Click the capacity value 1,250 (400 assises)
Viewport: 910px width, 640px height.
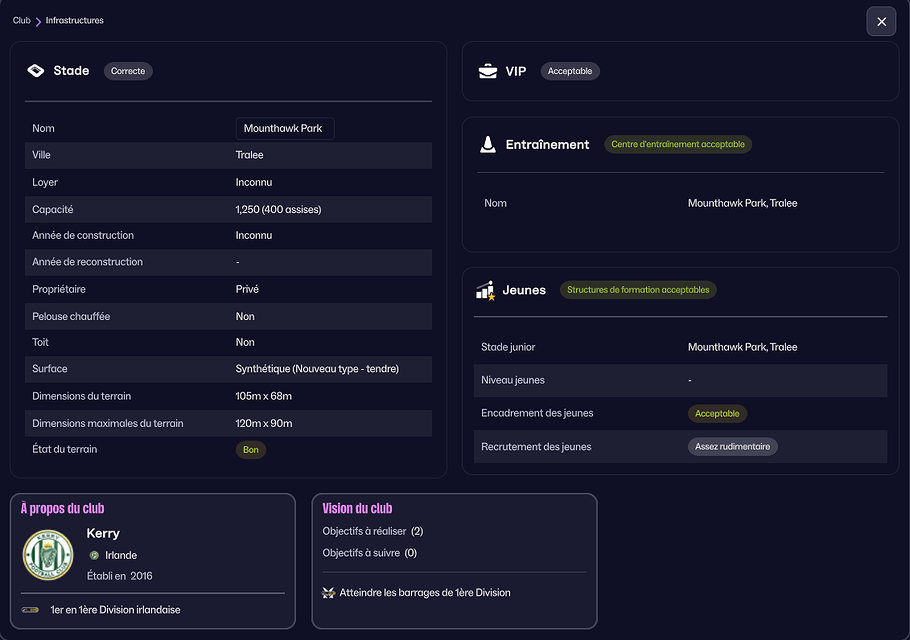(279, 209)
